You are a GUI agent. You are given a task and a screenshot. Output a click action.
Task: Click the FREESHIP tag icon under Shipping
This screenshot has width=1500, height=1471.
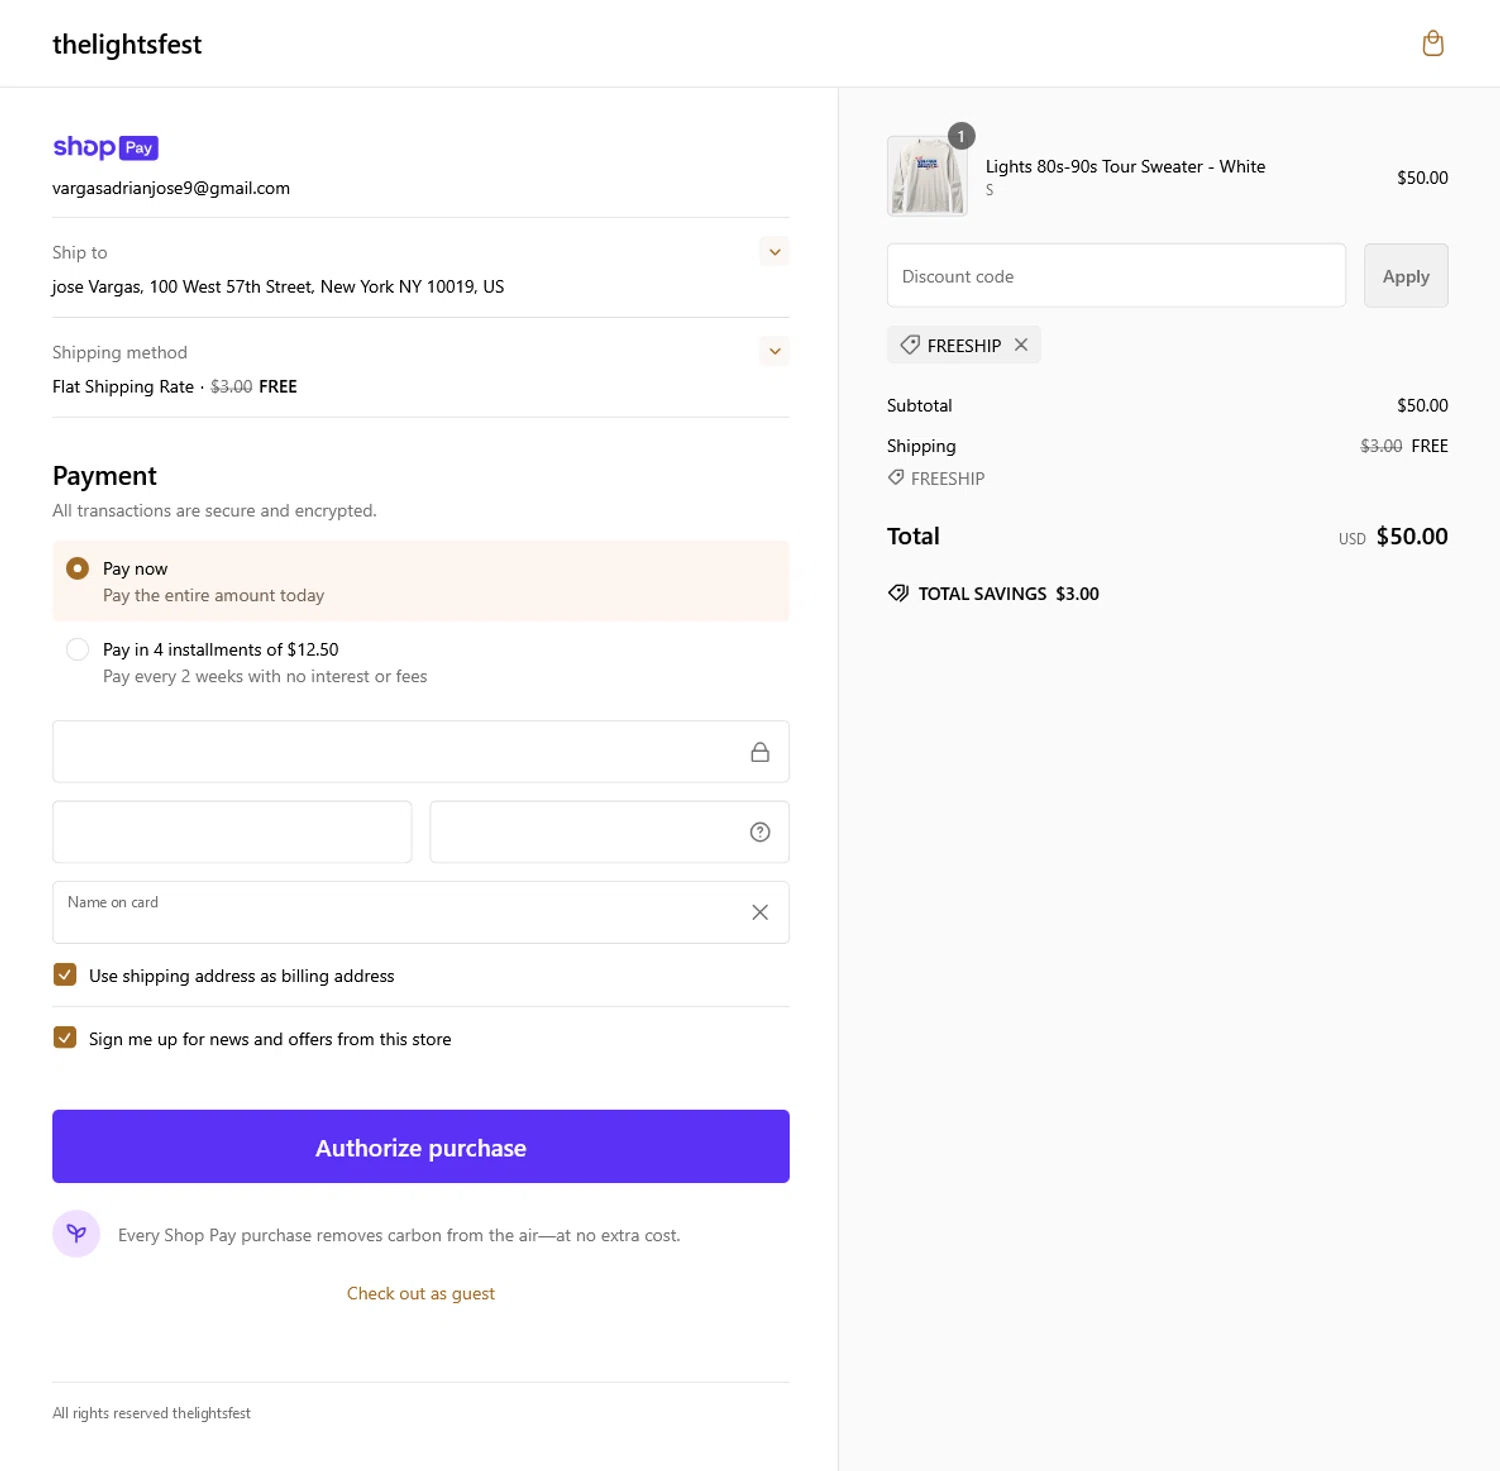896,478
